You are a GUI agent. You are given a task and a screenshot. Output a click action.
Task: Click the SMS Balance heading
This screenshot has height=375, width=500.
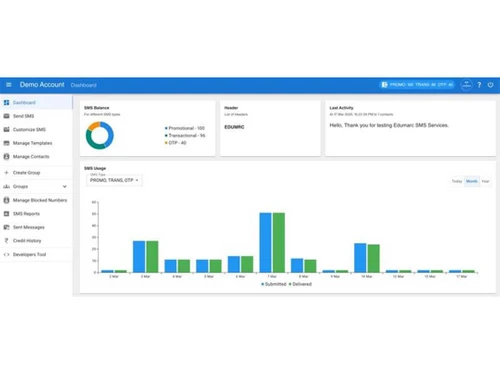(96, 108)
